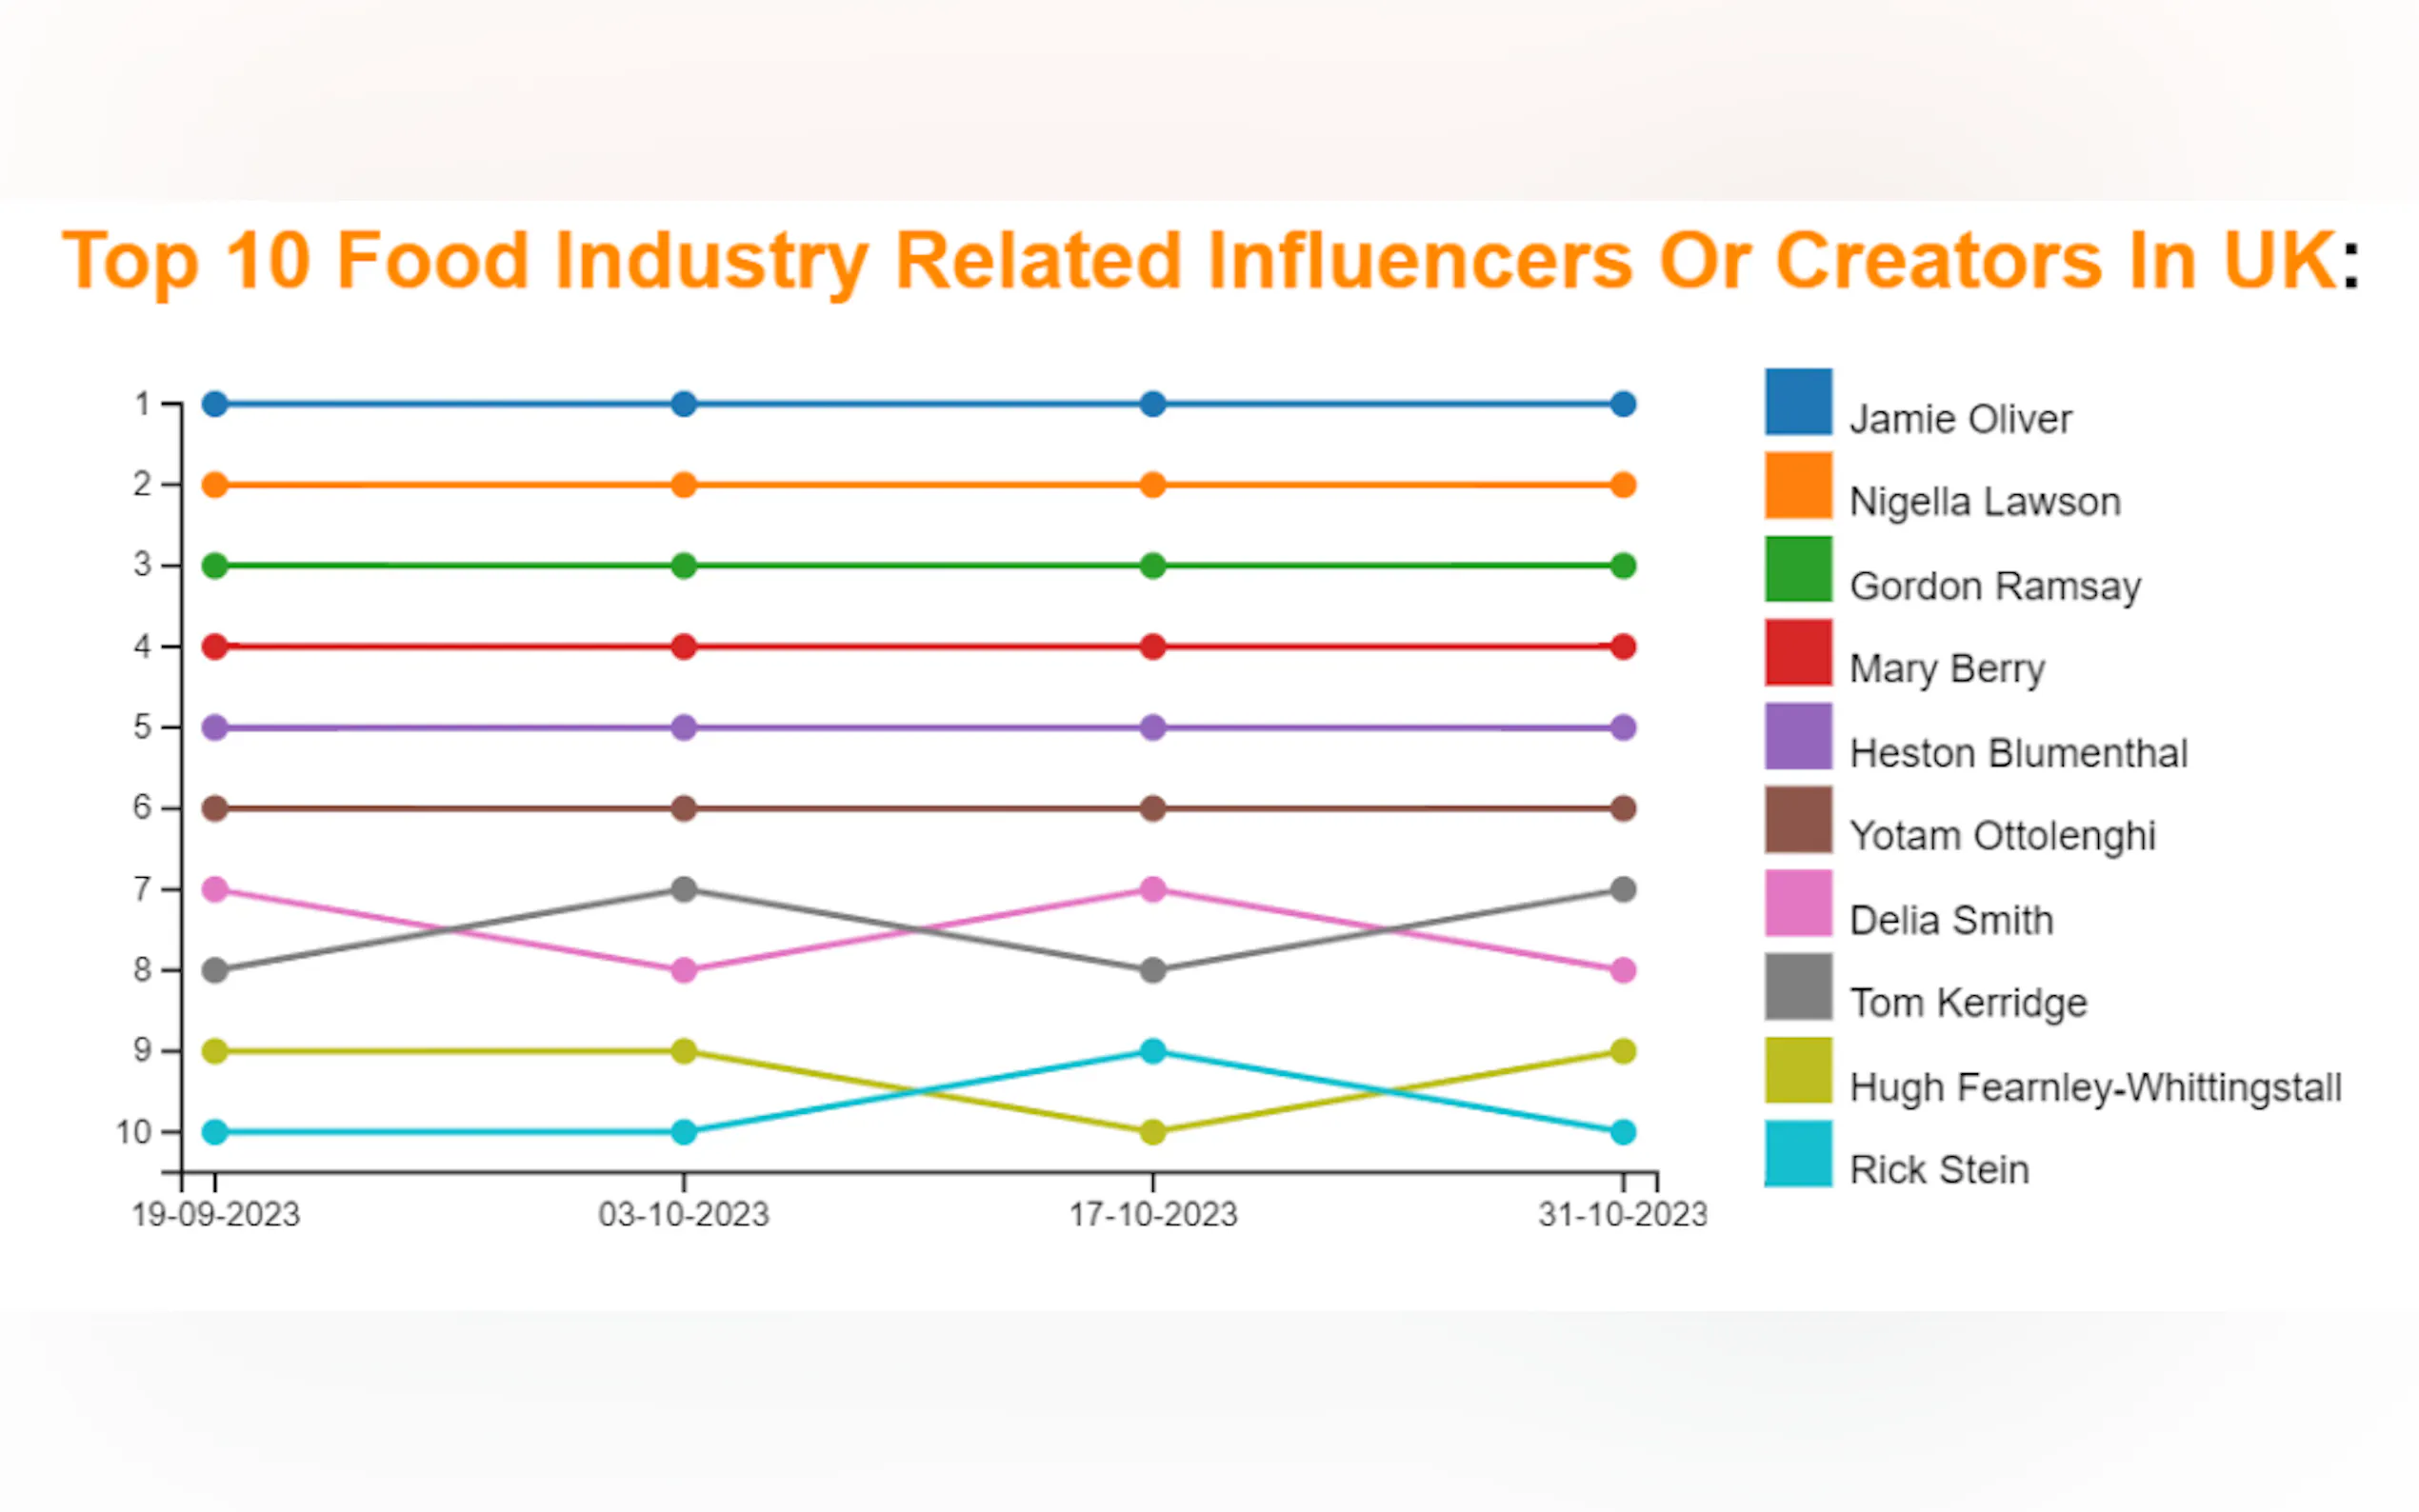Select the Delia Smith legend label
This screenshot has width=2419, height=1512.
[x=1951, y=920]
